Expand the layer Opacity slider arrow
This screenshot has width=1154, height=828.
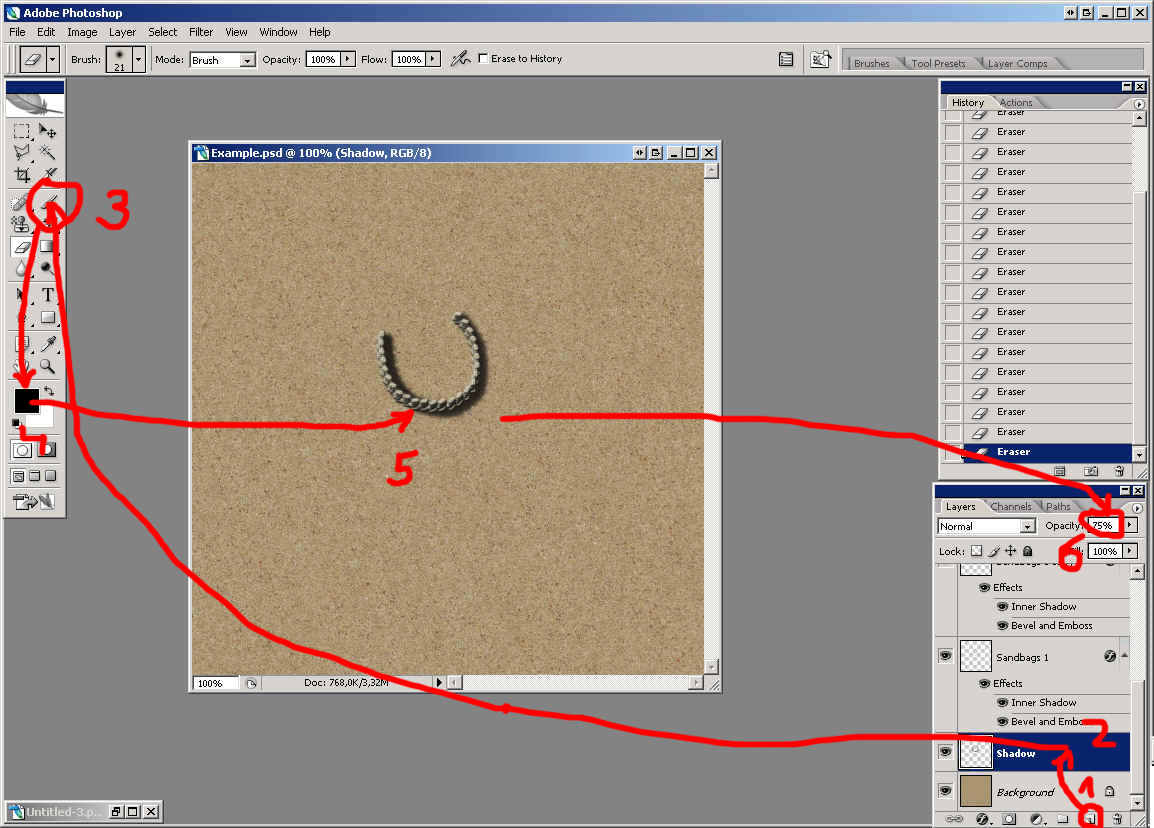(1130, 525)
